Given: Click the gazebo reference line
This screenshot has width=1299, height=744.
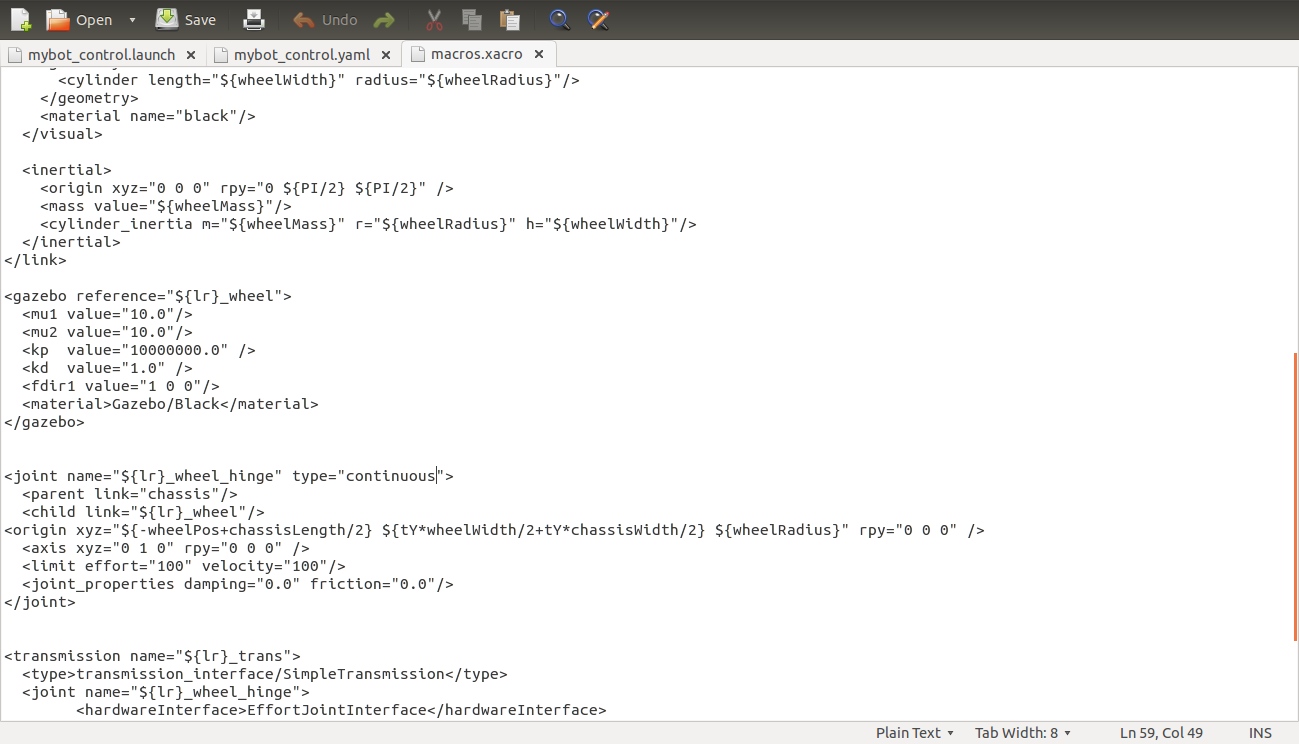Looking at the screenshot, I should (148, 296).
